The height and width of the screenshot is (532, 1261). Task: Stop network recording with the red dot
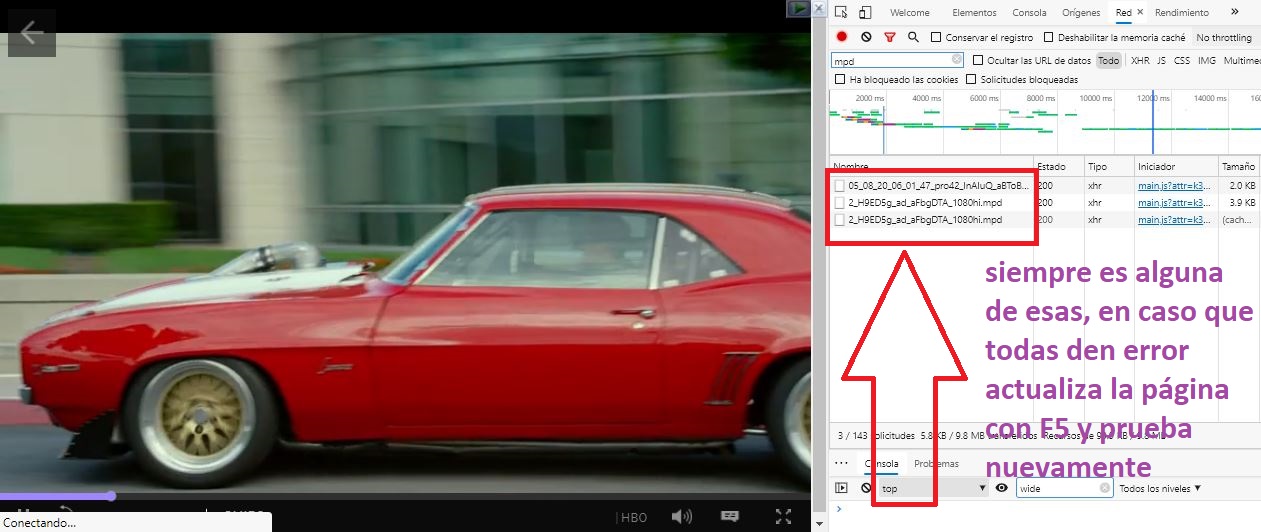tap(842, 37)
